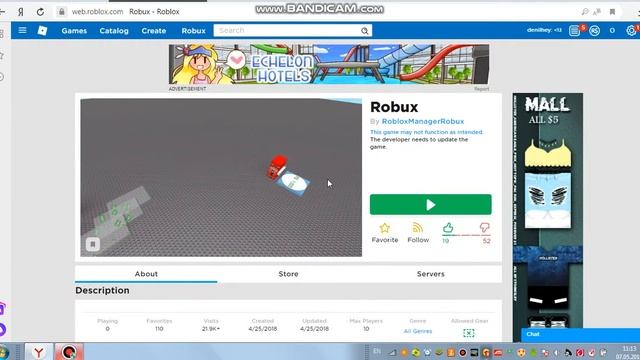
Task: Open the notifications feed icon with red badge
Action: tap(575, 31)
